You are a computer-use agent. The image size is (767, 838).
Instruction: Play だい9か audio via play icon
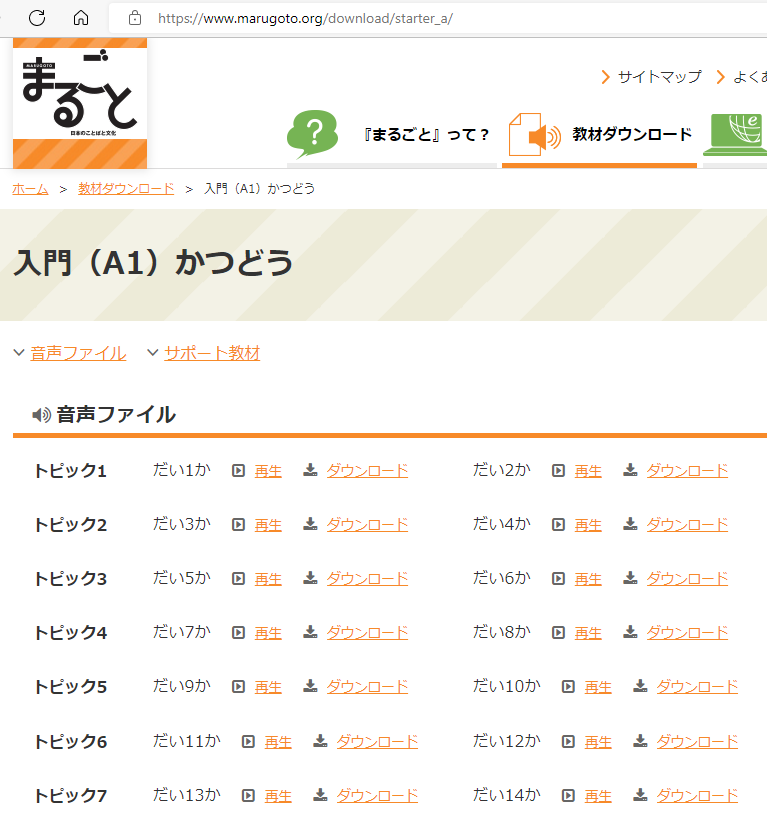tap(238, 687)
